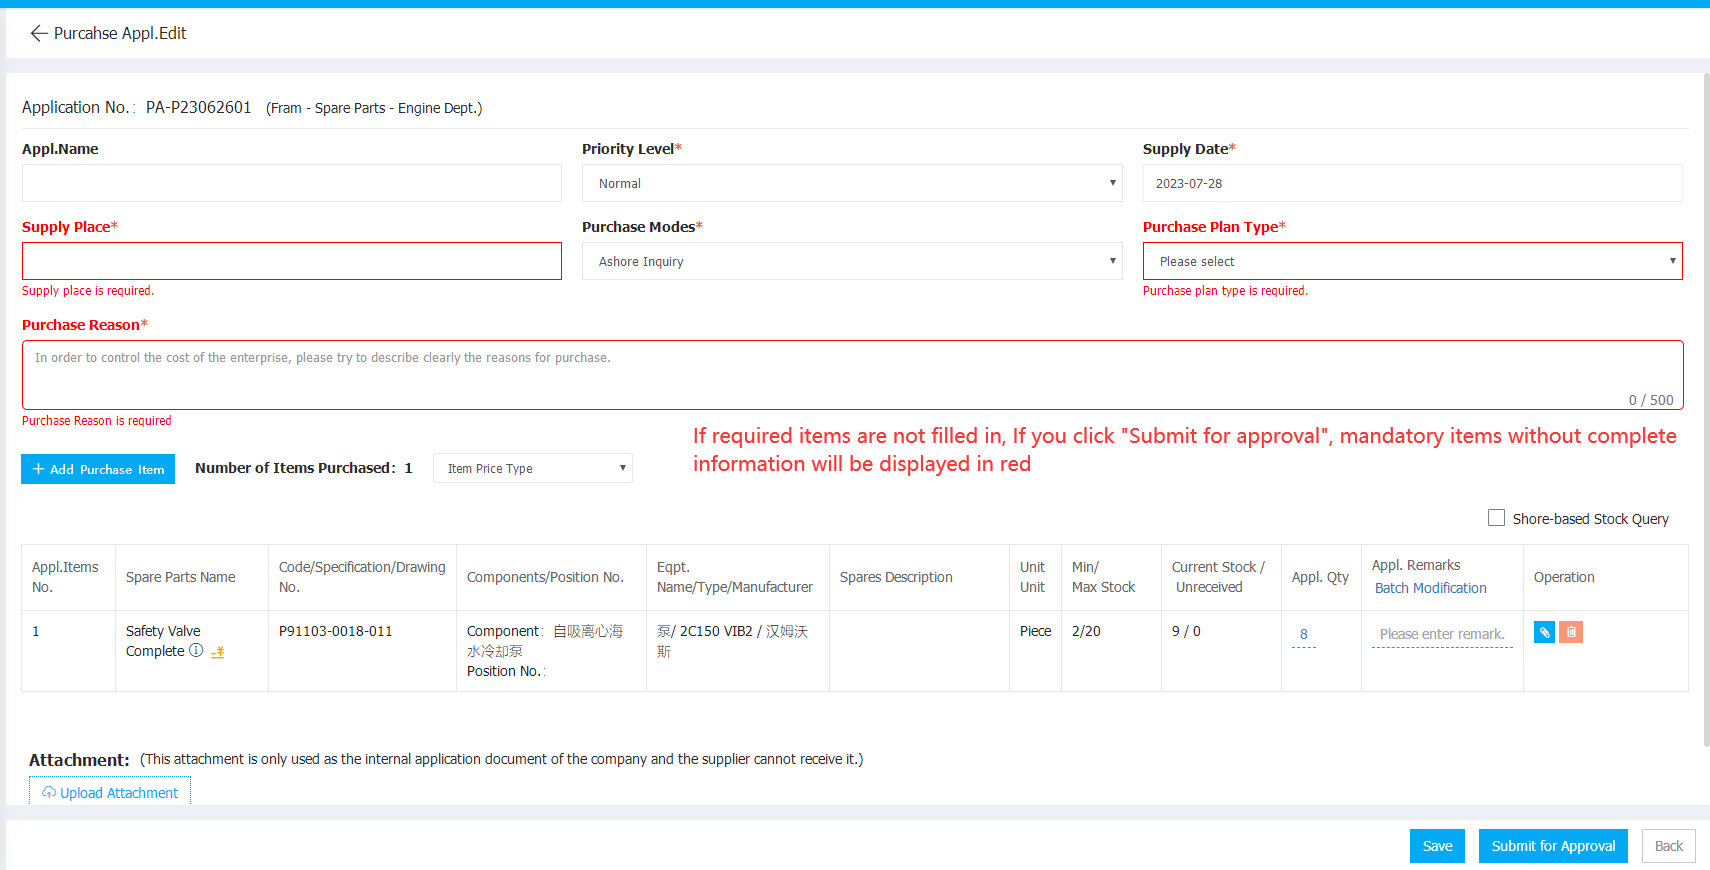Click into the Supply Place field
This screenshot has height=870, width=1710.
point(292,261)
